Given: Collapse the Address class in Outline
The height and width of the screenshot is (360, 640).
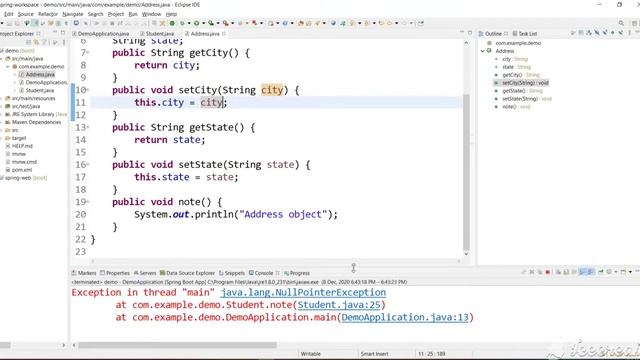Looking at the screenshot, I should click(x=482, y=51).
